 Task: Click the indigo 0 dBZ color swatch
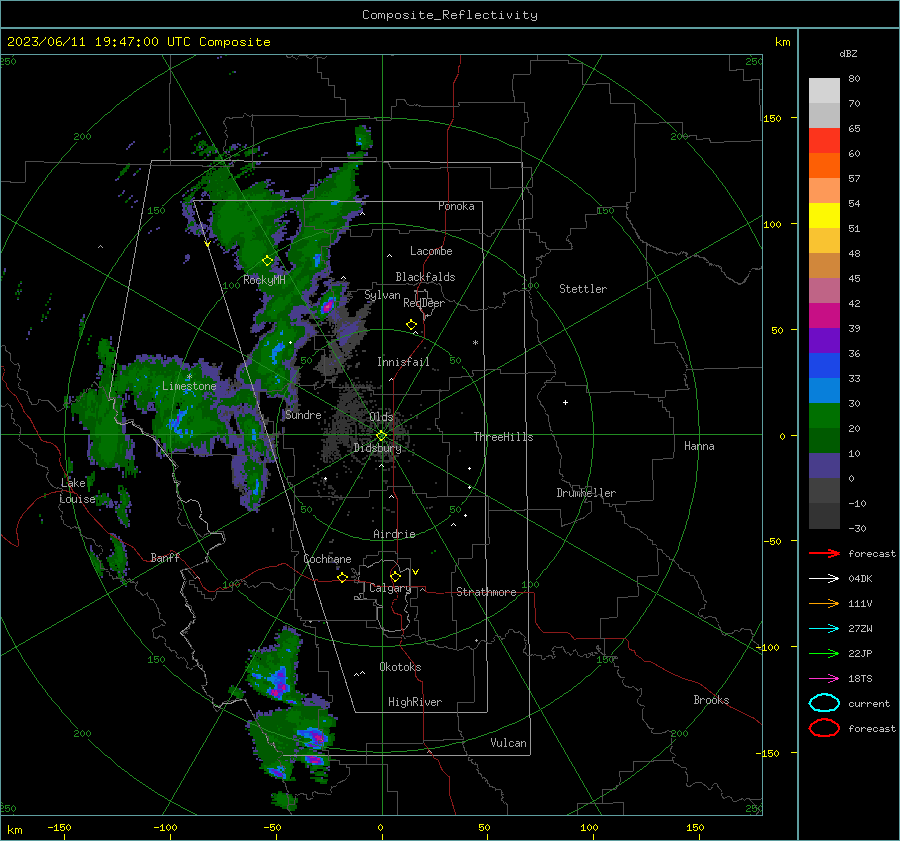tap(824, 466)
